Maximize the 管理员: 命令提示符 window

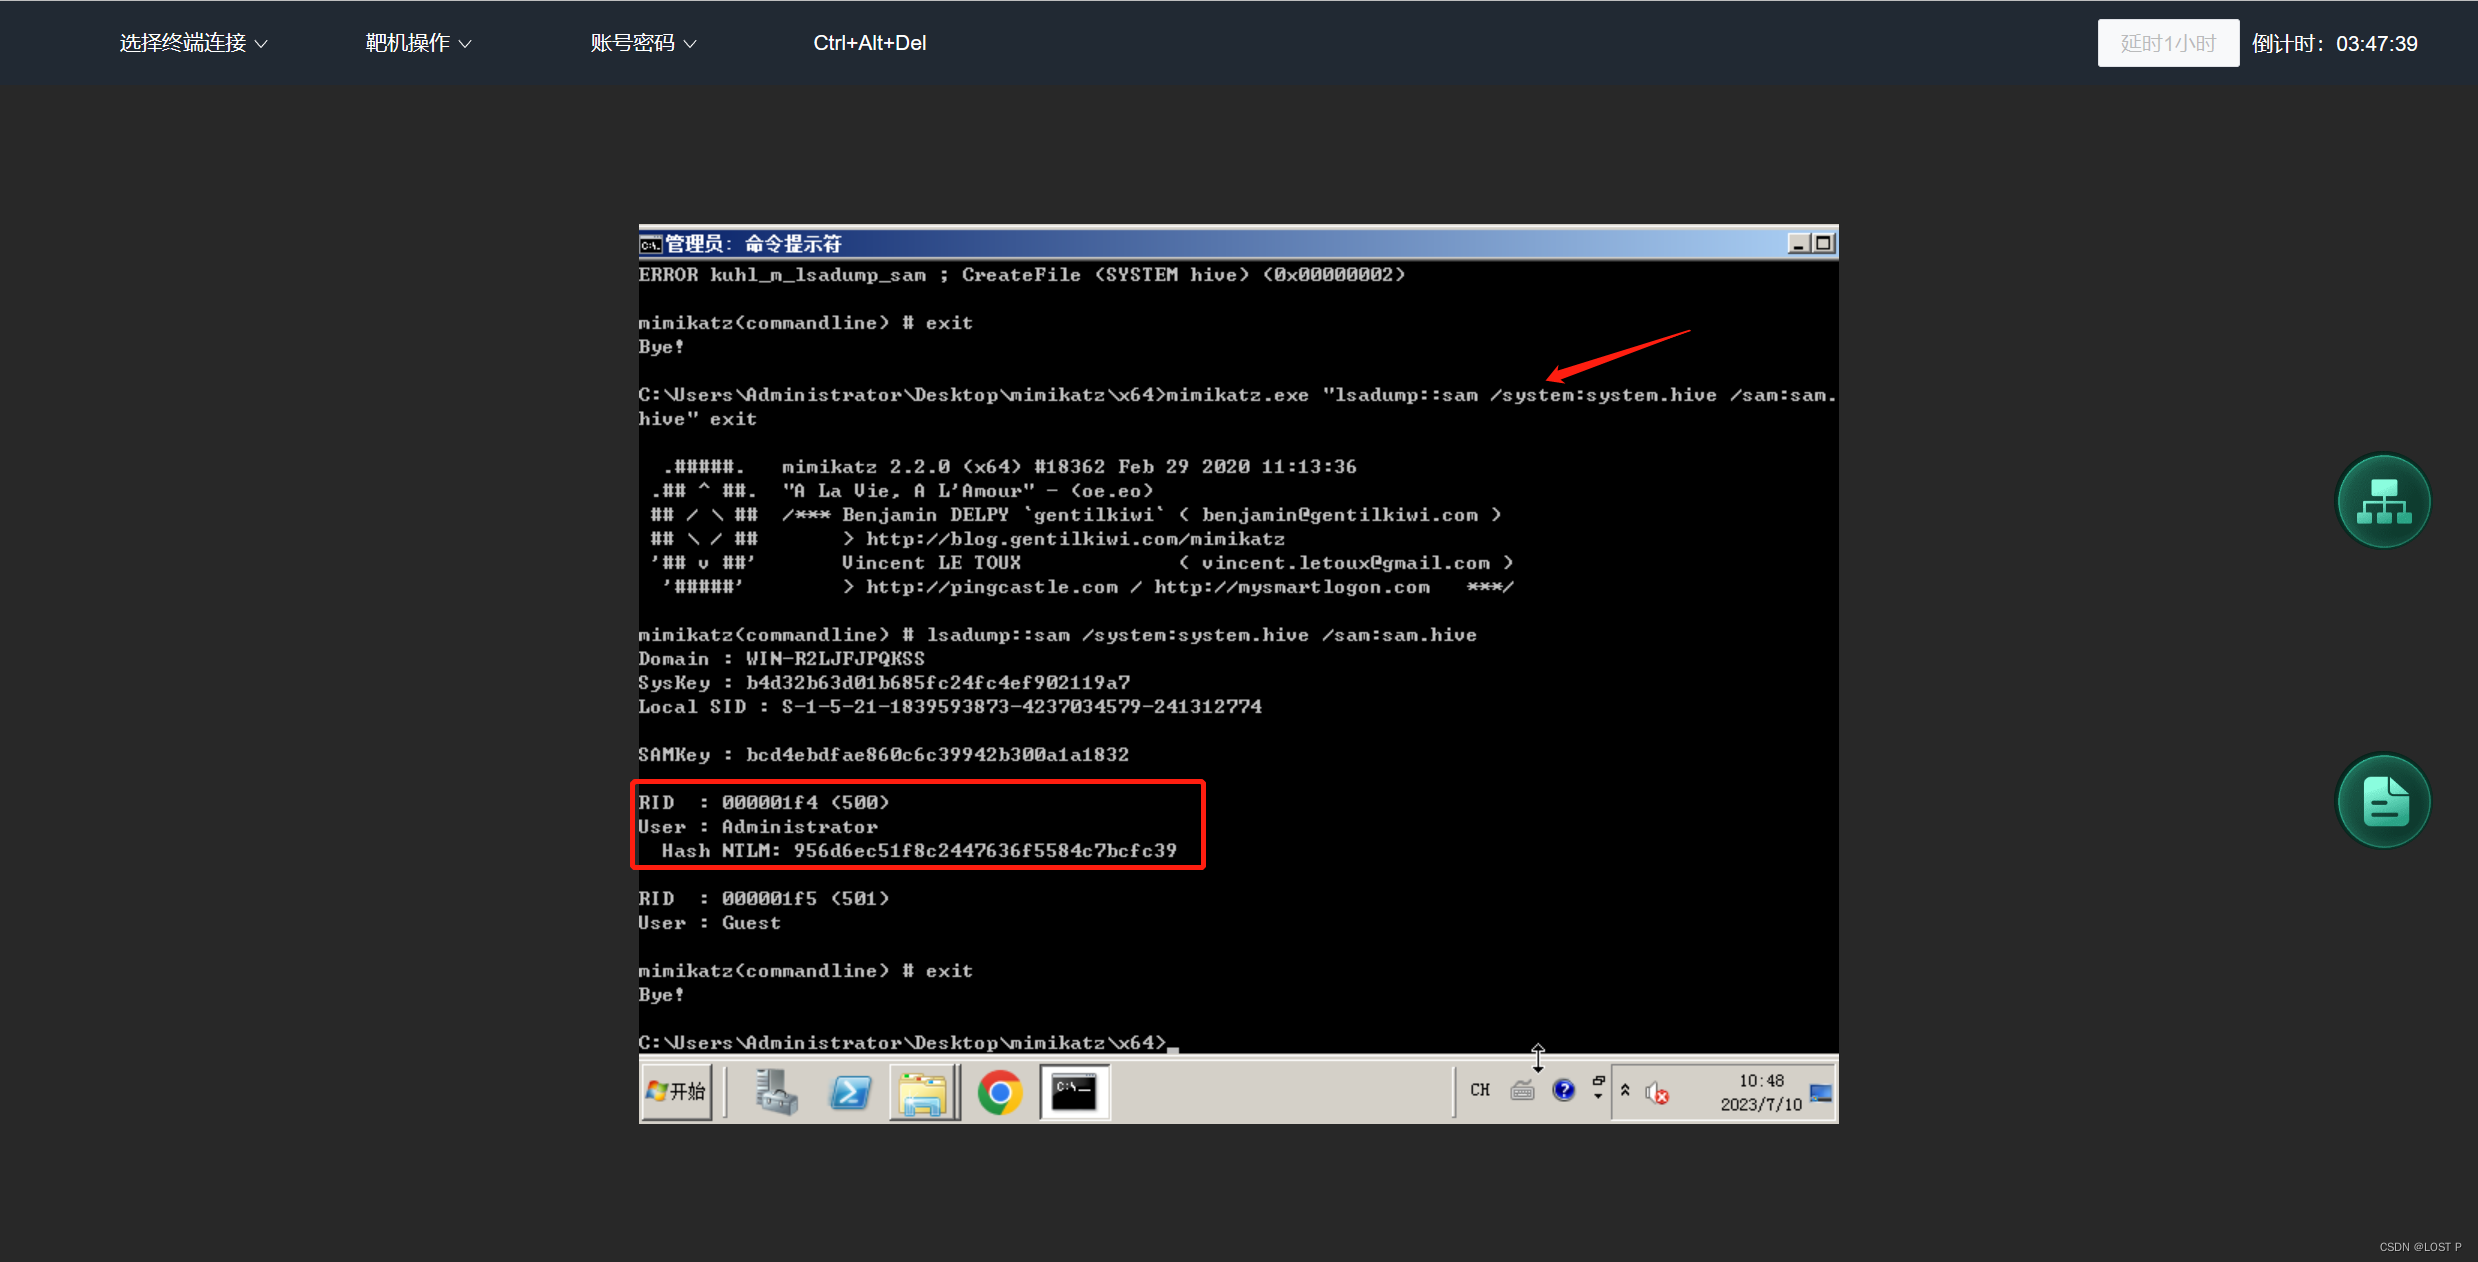(x=1823, y=243)
